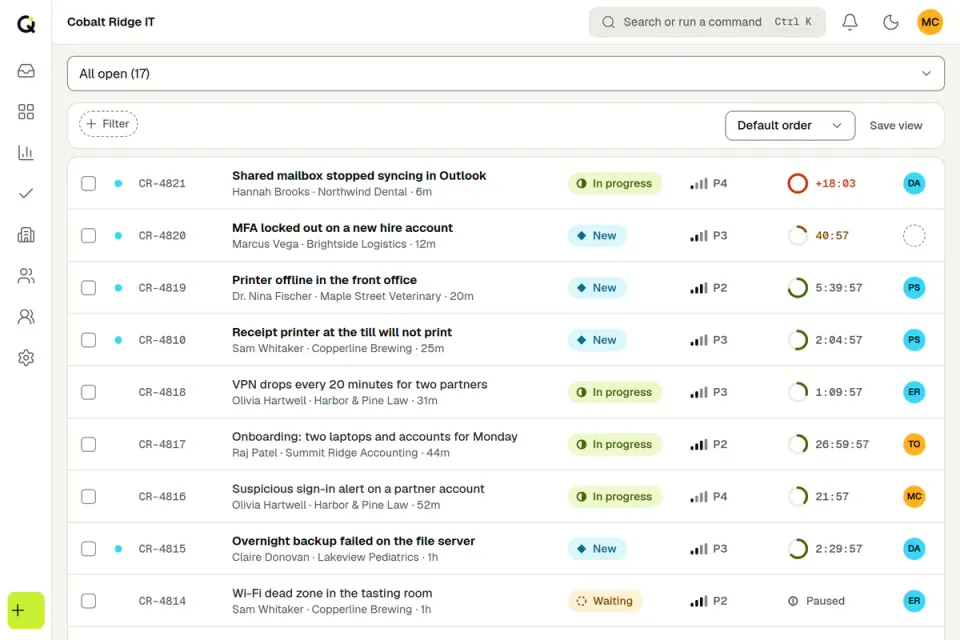Click the empty unassigned avatar on CR-4820
Viewport: 960px width, 640px height.
click(914, 235)
